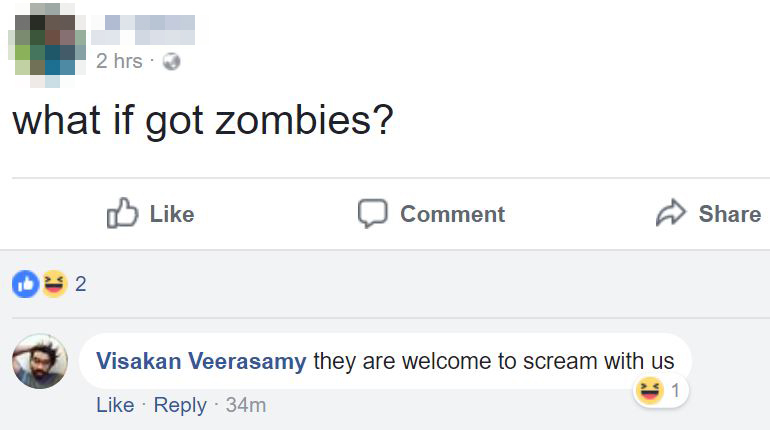Image resolution: width=770 pixels, height=430 pixels.
Task: Click the globe public privacy icon
Action: (x=171, y=62)
